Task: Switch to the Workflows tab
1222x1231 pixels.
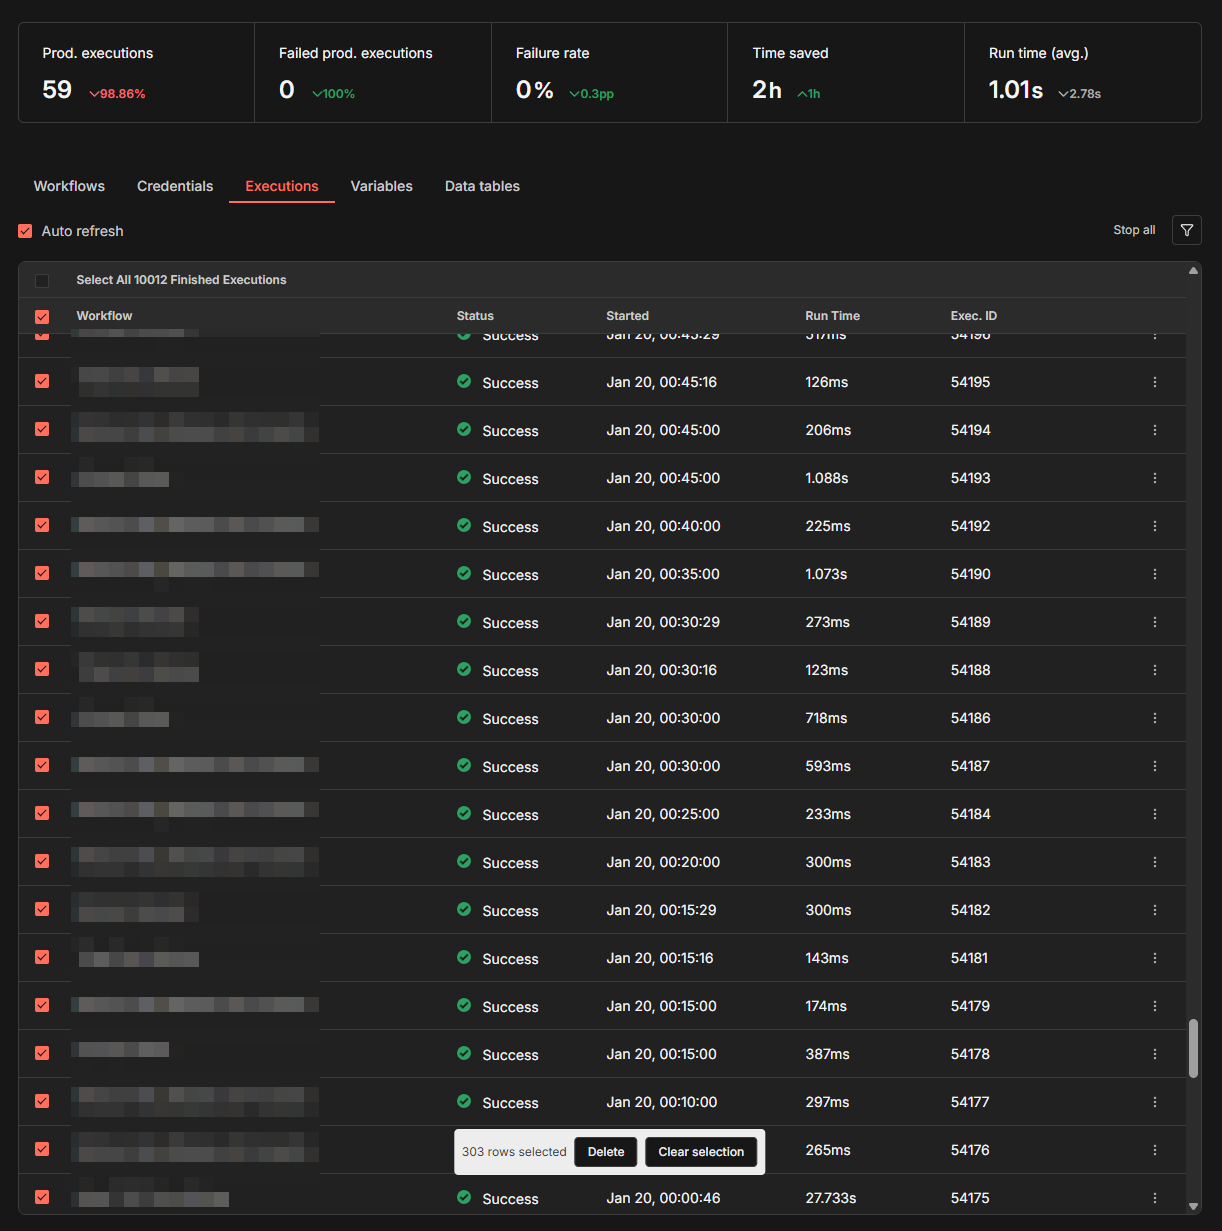Action: tap(69, 186)
